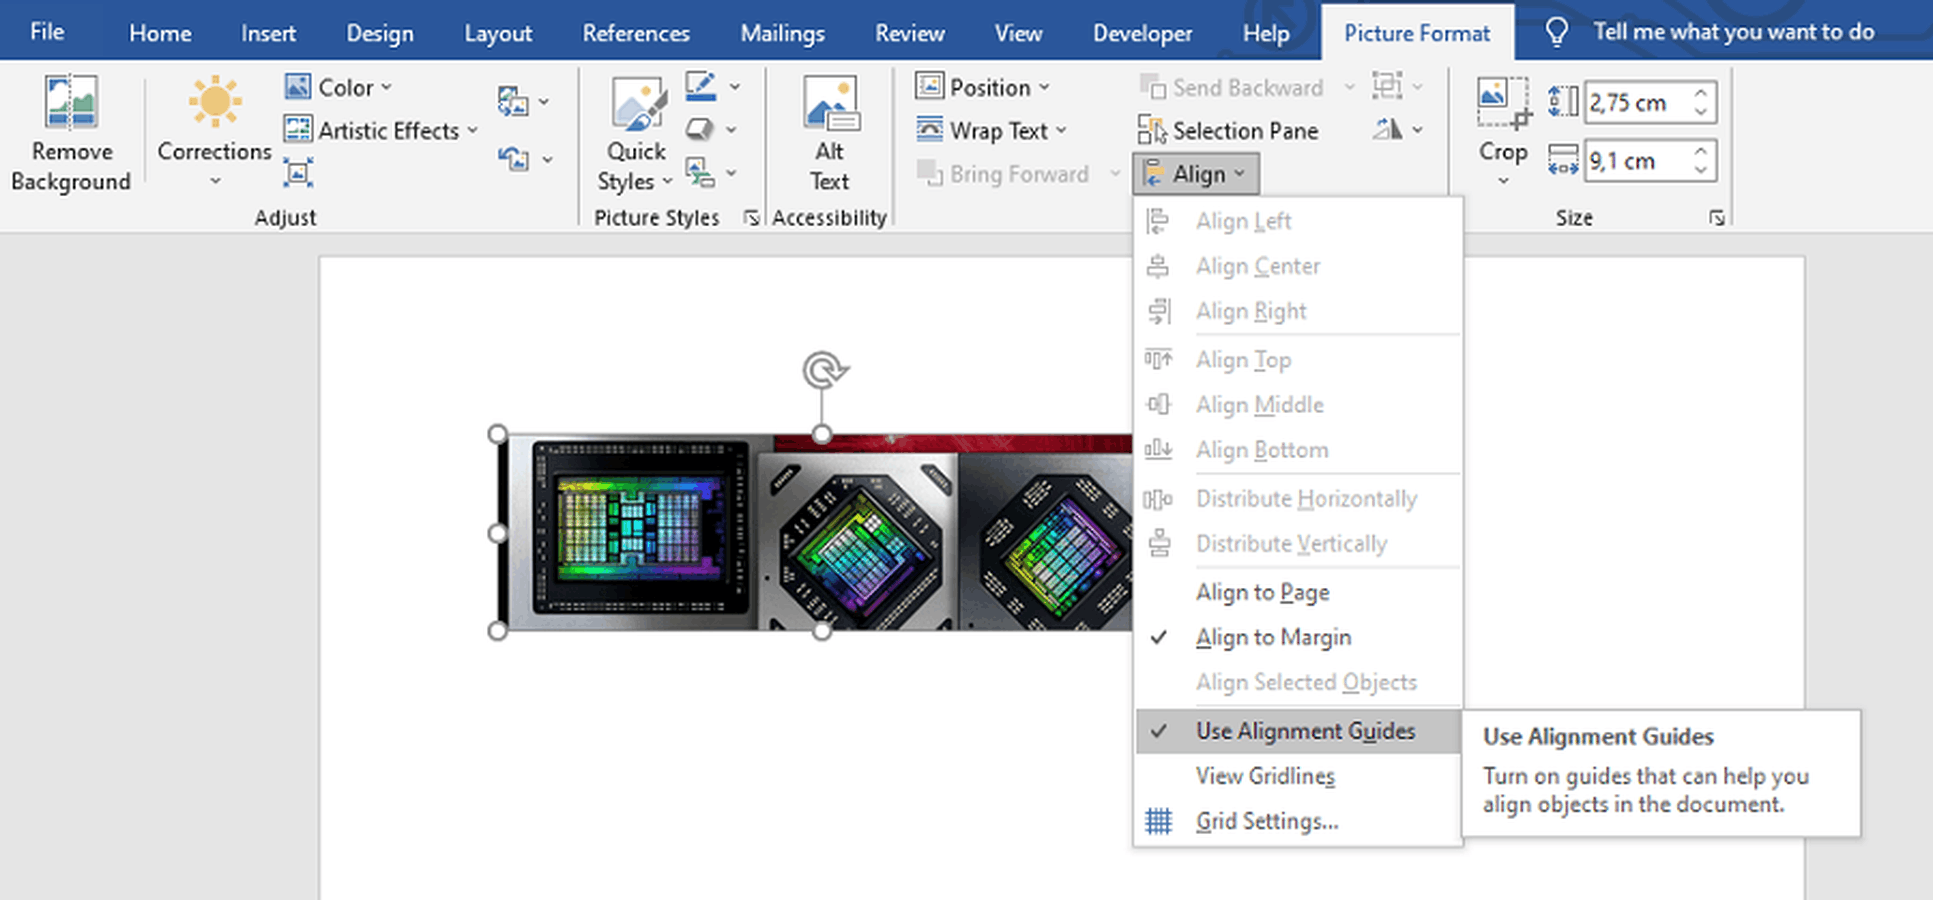Expand the Wrap Text dropdown arrow

tap(1061, 131)
